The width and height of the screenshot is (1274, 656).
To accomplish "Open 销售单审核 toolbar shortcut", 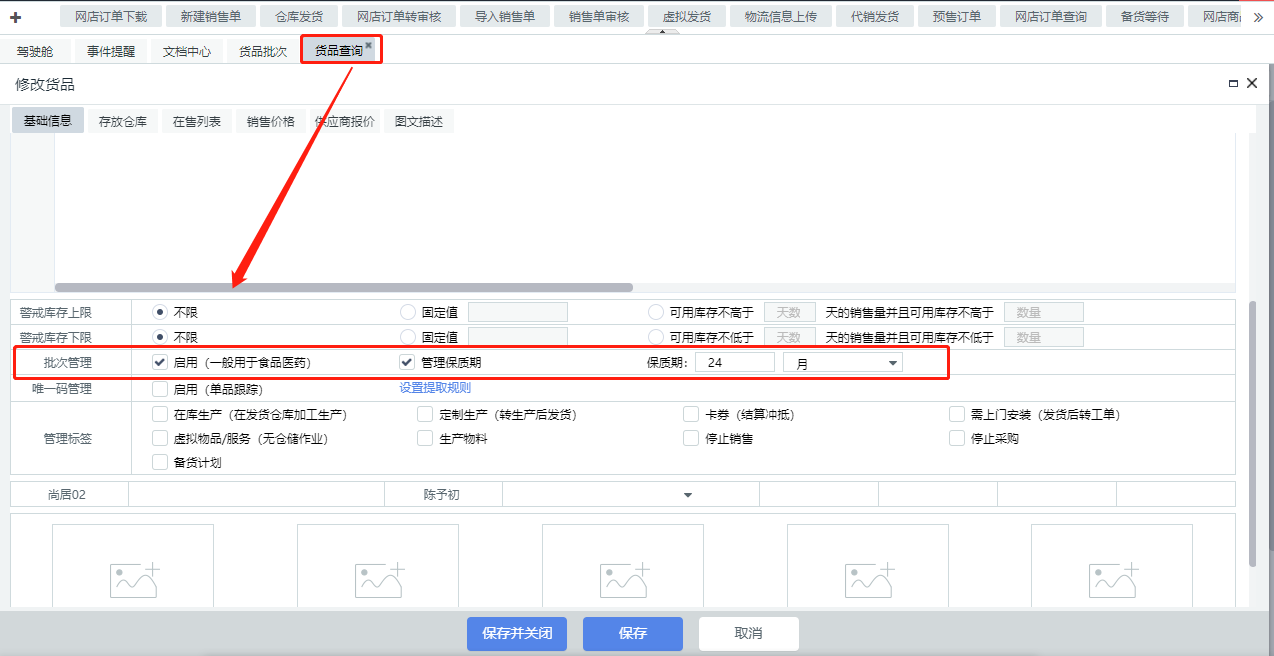I will click(x=599, y=17).
